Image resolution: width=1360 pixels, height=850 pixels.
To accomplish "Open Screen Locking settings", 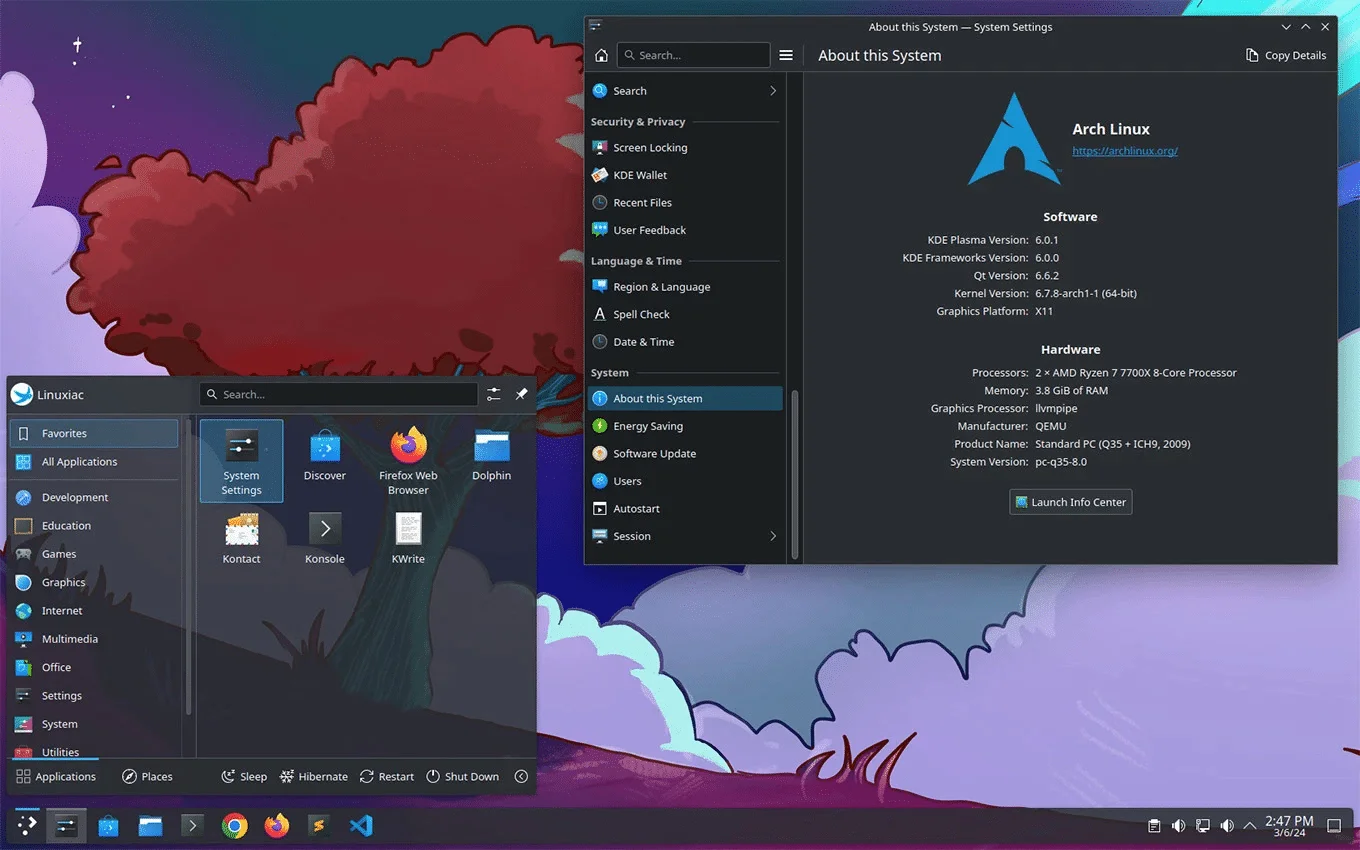I will [x=651, y=147].
